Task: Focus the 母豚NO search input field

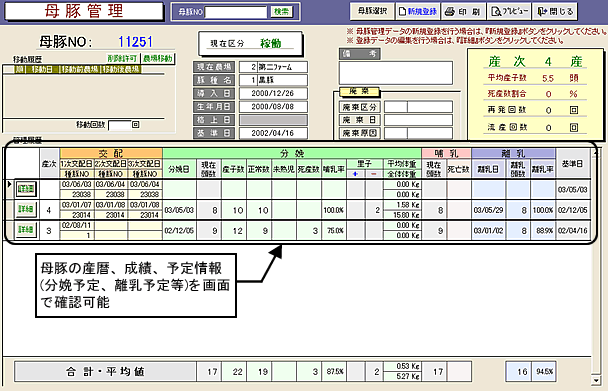Action: click(x=236, y=12)
